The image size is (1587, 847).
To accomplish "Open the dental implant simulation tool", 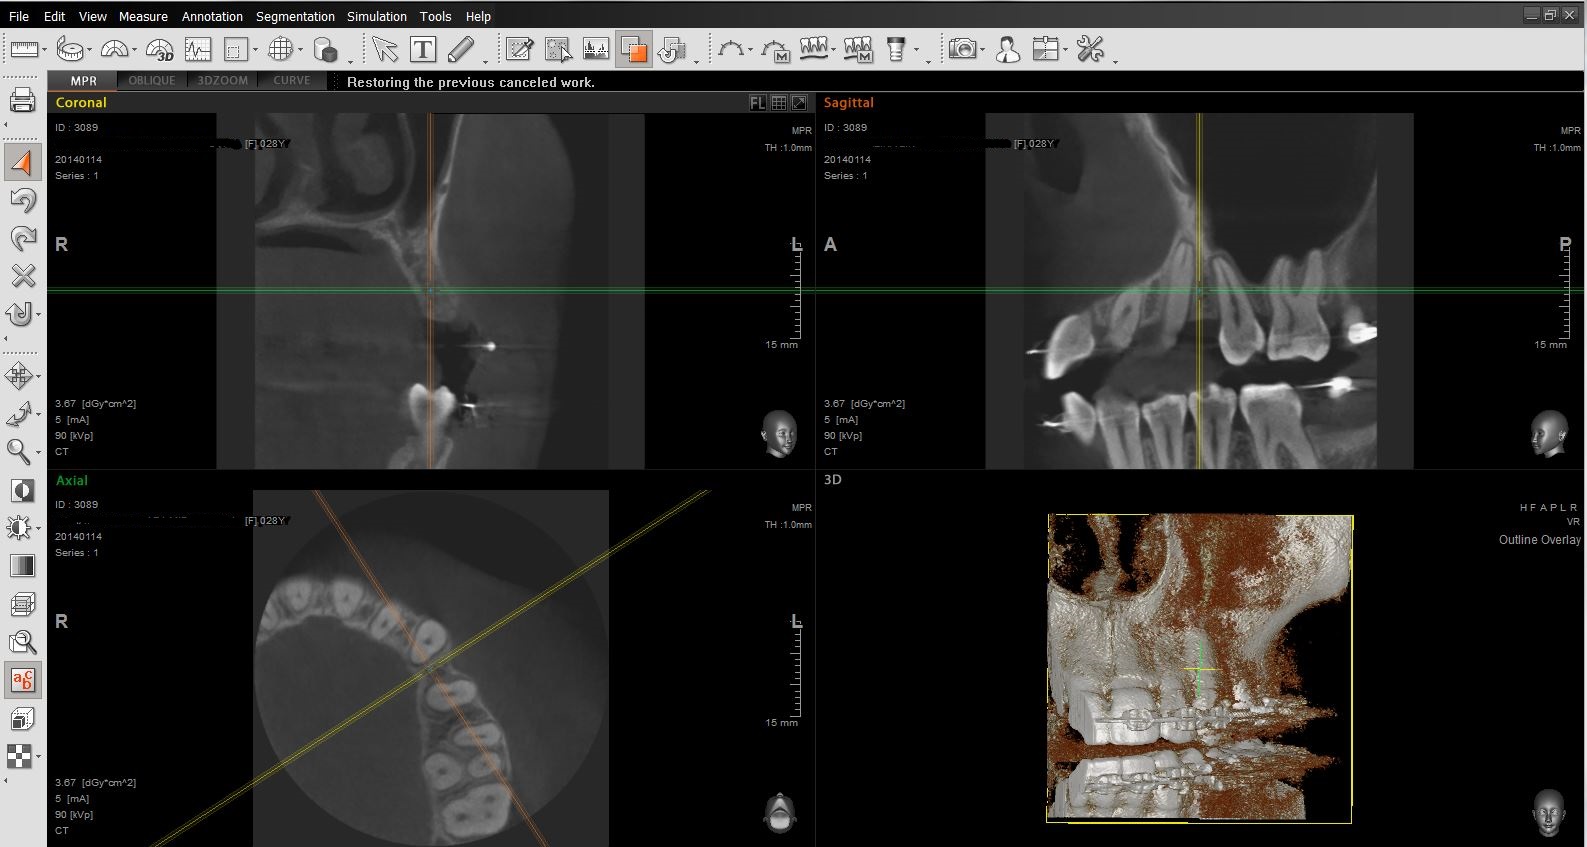I will [896, 49].
